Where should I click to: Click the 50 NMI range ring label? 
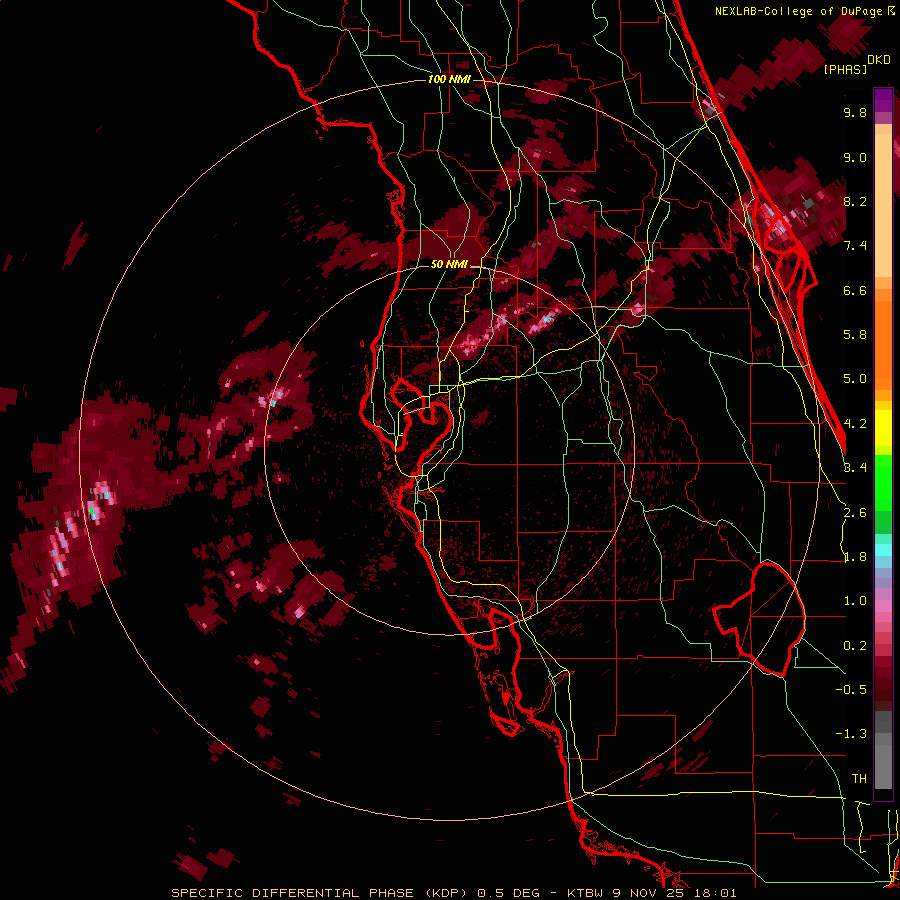[x=449, y=265]
